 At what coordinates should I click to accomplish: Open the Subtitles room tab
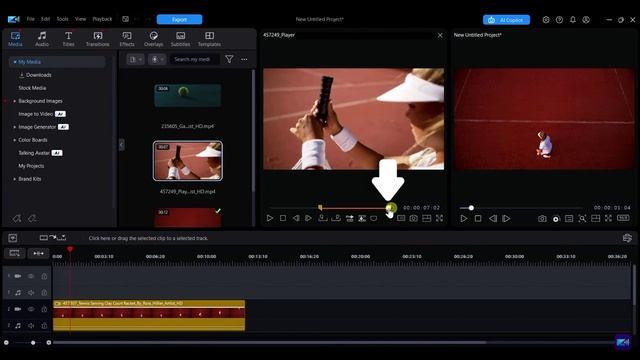tap(180, 39)
